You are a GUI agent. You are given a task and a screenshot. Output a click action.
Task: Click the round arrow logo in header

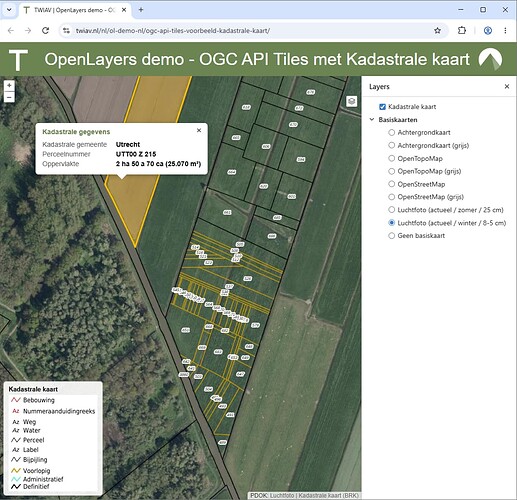[490, 59]
